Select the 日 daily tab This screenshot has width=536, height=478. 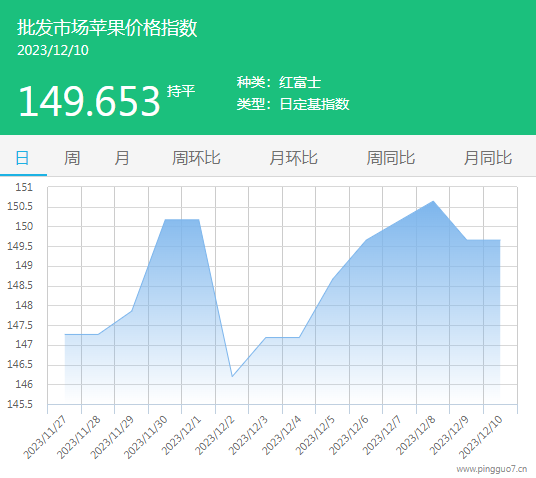click(23, 158)
